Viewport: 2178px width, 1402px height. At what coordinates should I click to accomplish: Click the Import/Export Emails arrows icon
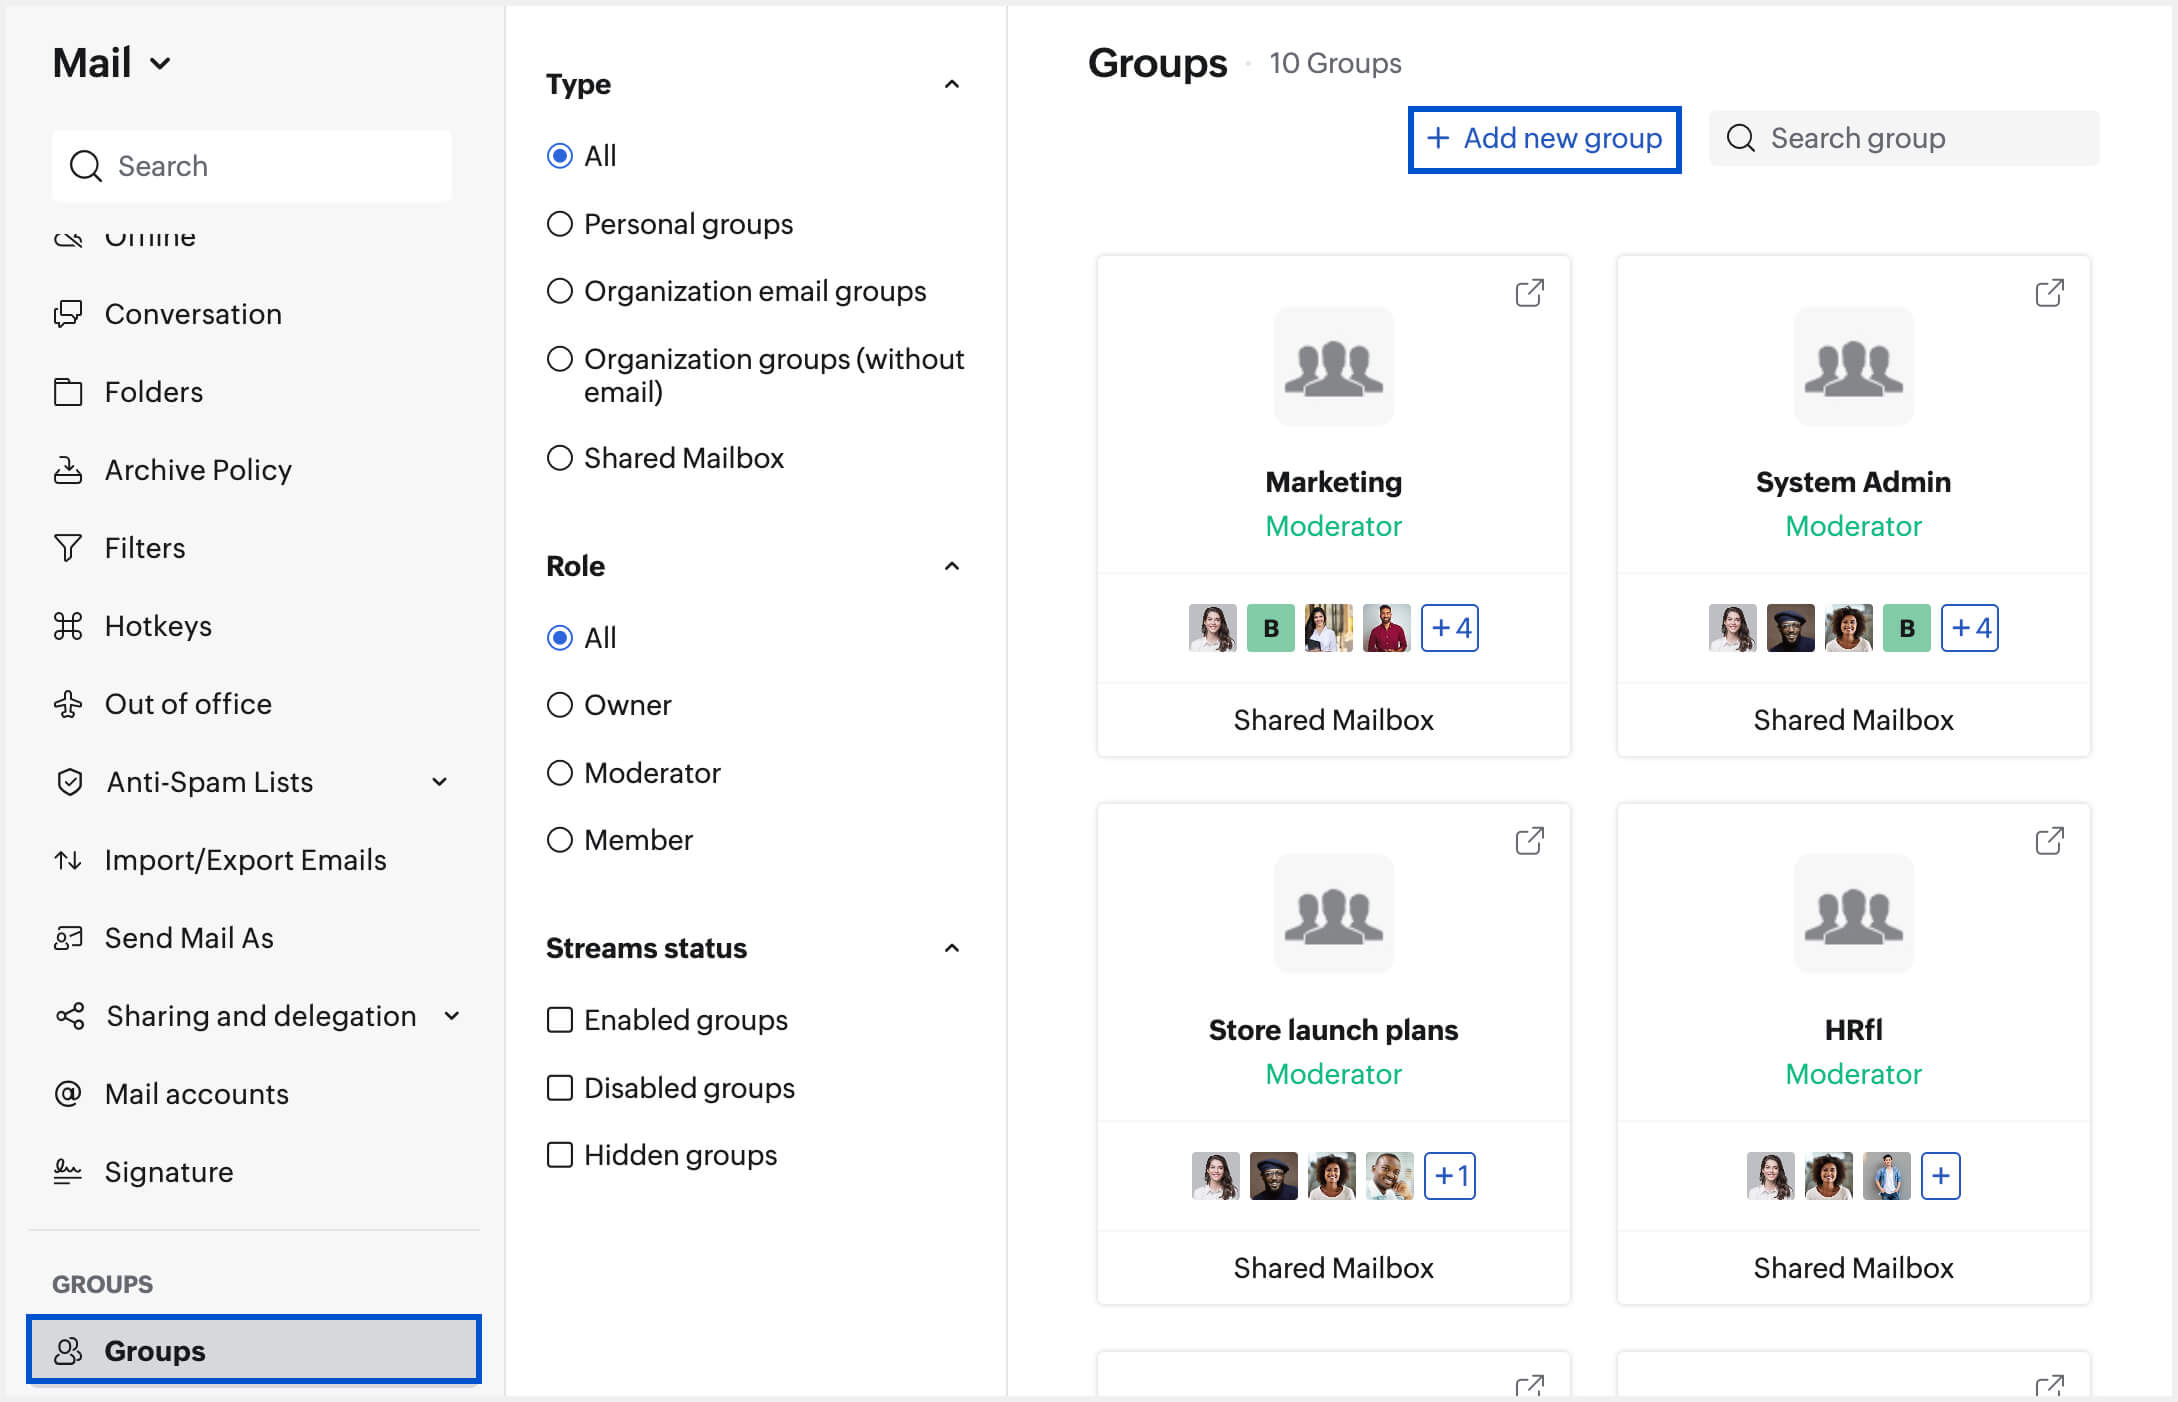[68, 859]
